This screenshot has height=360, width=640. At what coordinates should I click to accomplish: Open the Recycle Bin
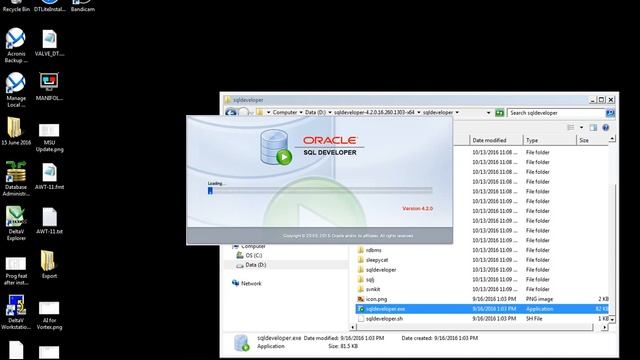pos(16,6)
